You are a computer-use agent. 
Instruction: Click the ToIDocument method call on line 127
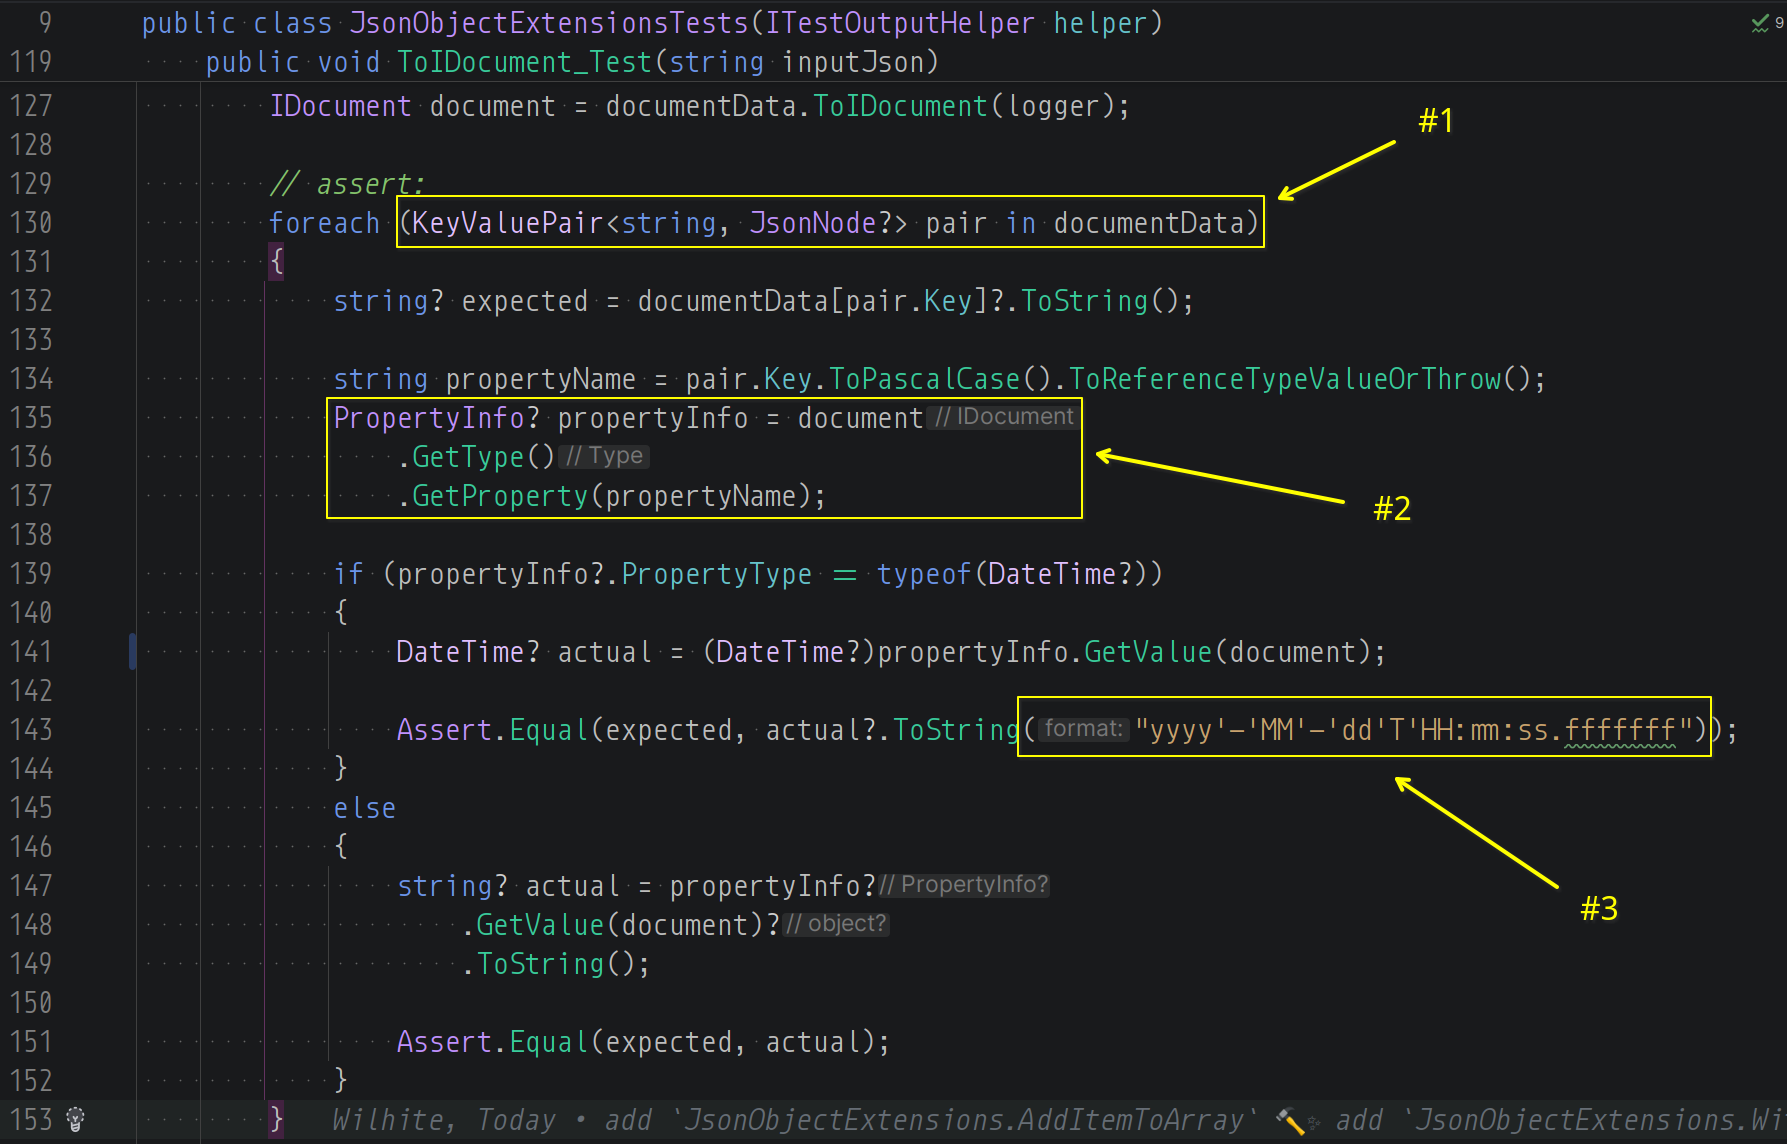pos(900,106)
